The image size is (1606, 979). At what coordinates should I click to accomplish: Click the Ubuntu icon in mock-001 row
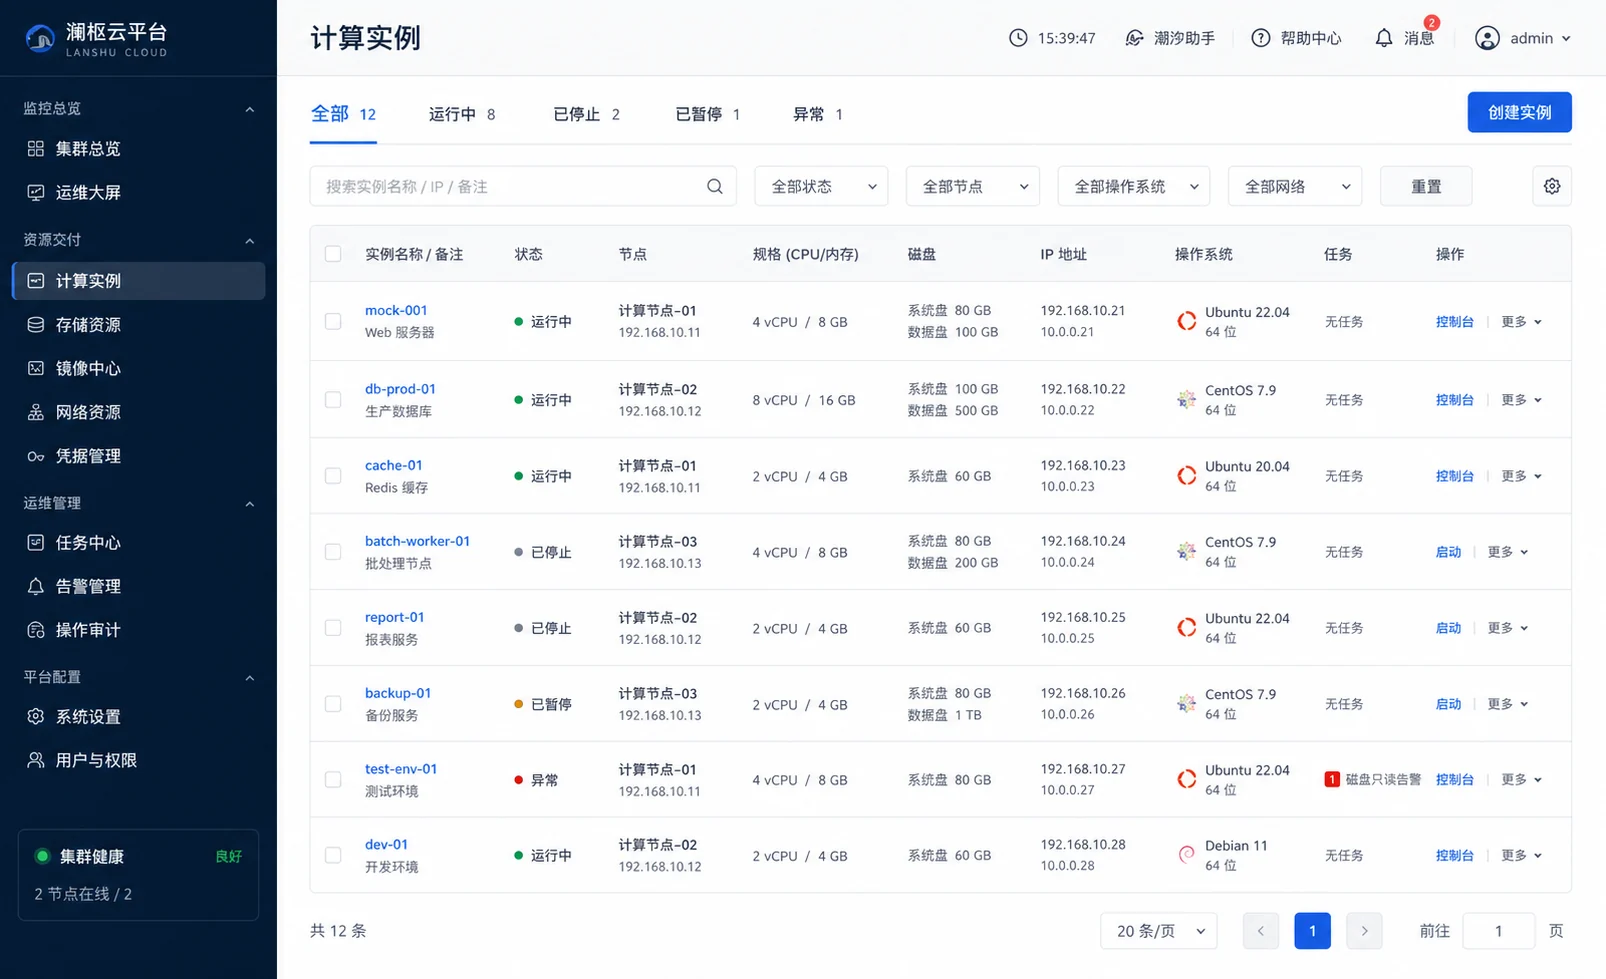point(1187,321)
